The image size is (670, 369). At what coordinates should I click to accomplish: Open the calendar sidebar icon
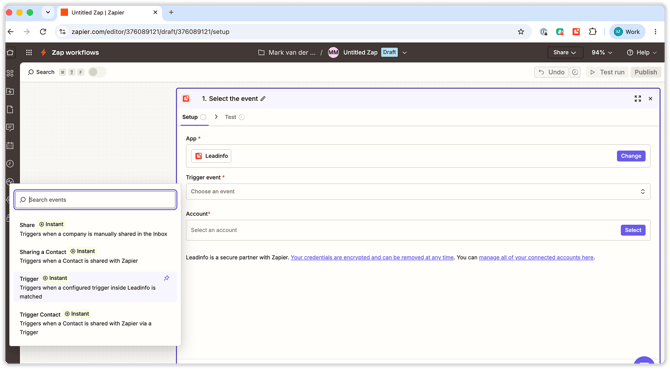[10, 145]
